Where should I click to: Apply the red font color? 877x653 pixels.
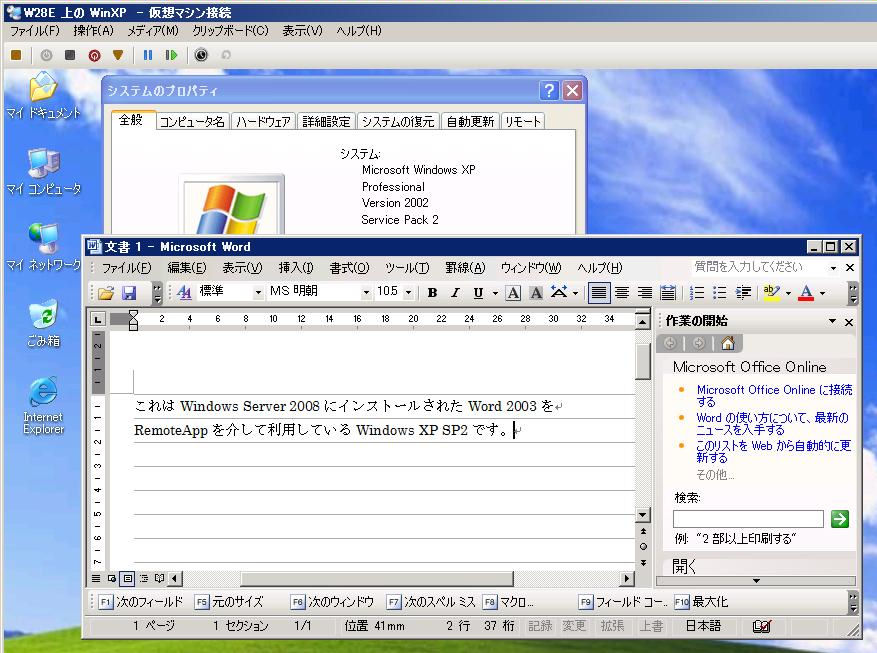[x=806, y=292]
